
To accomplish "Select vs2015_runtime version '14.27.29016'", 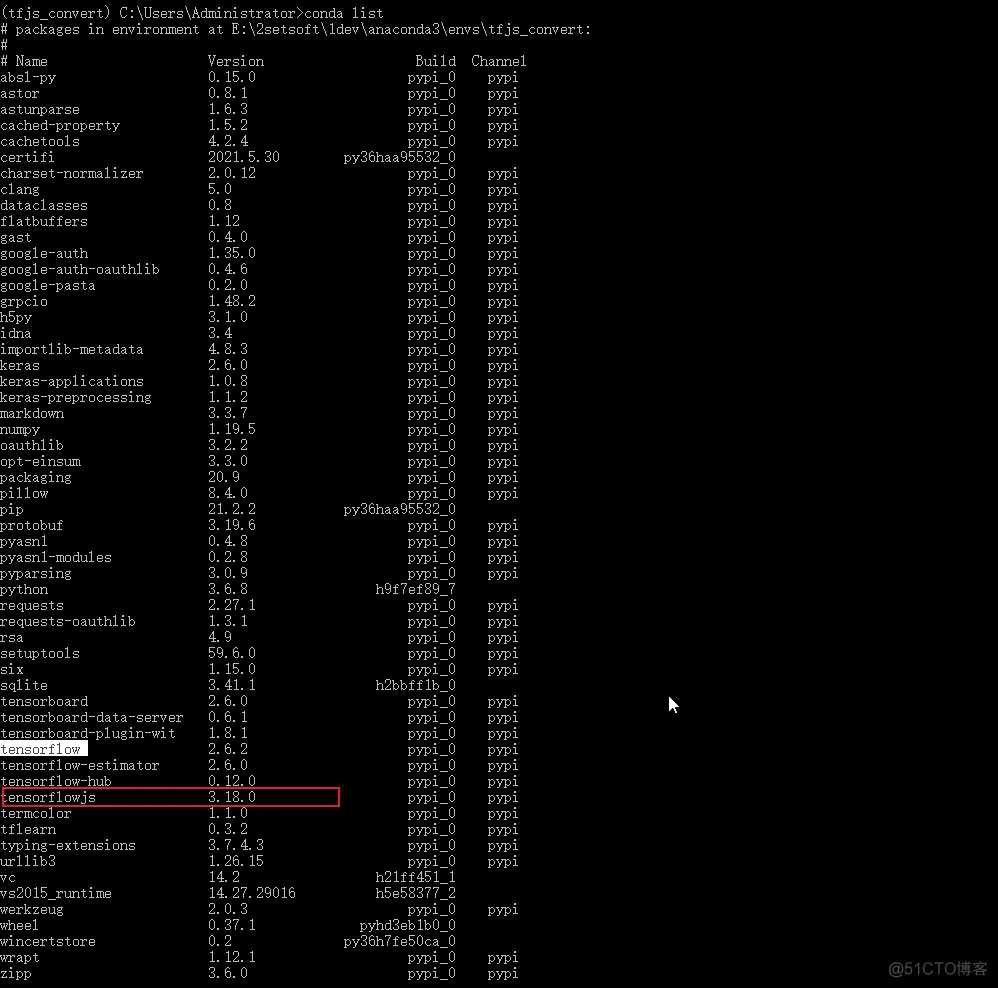I will (x=252, y=893).
